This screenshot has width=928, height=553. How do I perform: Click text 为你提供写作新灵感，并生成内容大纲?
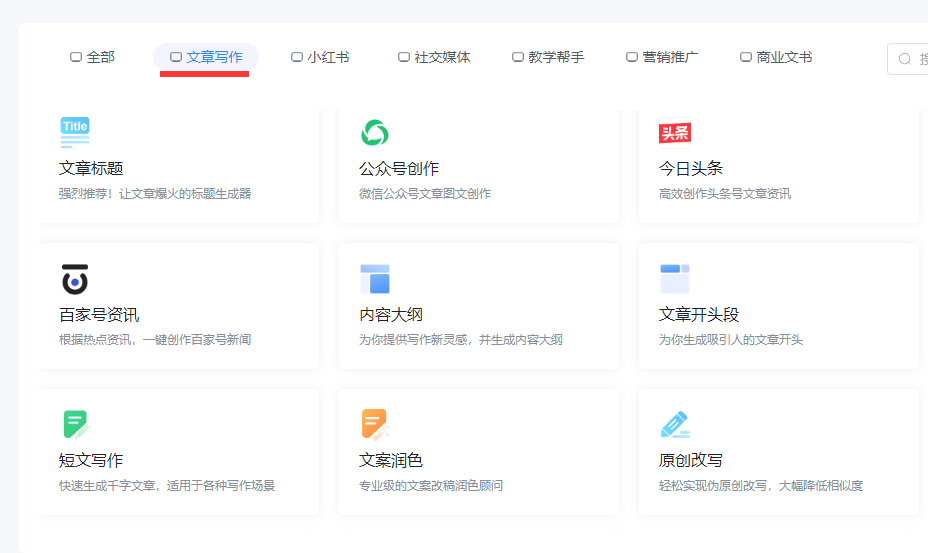click(x=461, y=340)
